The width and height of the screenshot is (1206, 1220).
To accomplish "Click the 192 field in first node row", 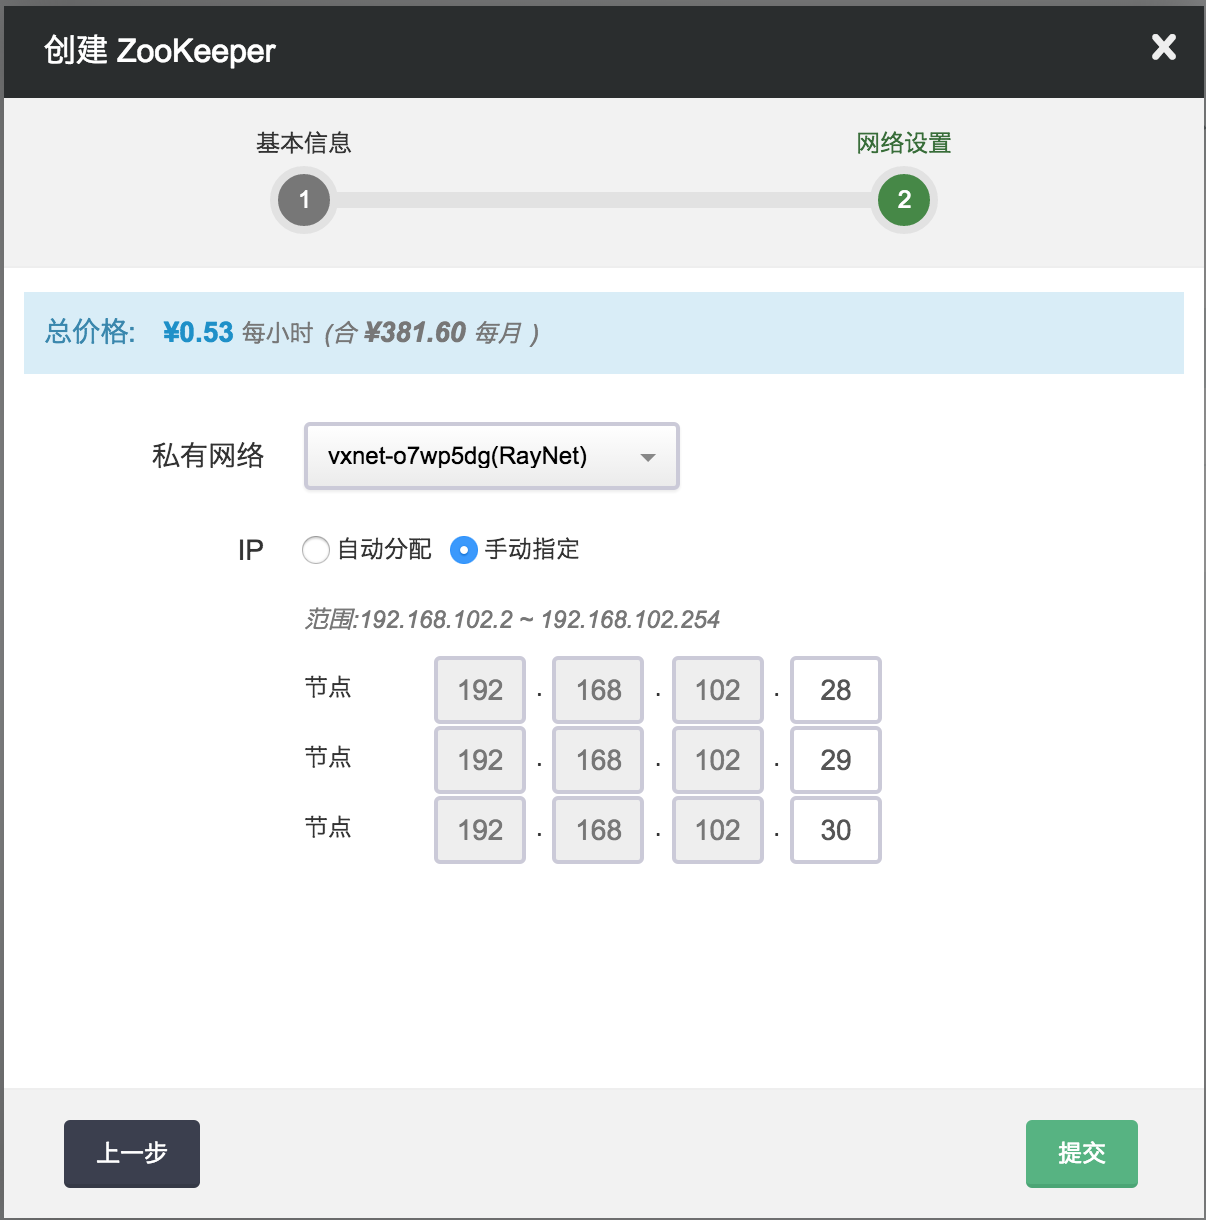I will click(x=480, y=690).
